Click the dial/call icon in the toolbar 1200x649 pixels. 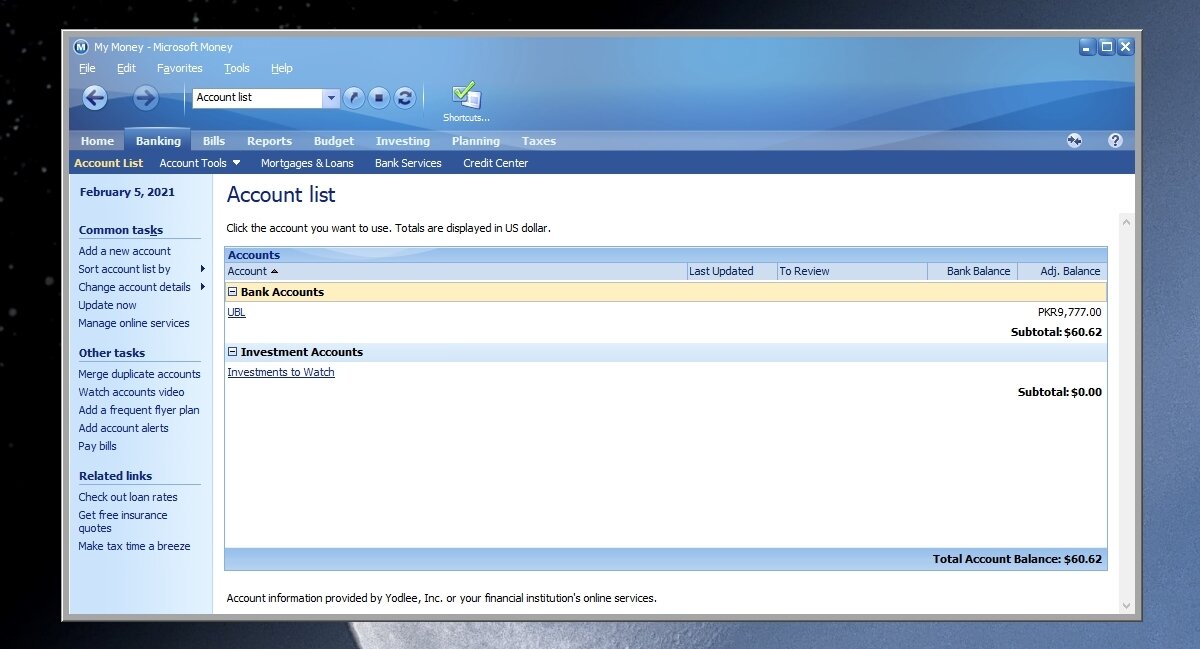[353, 97]
